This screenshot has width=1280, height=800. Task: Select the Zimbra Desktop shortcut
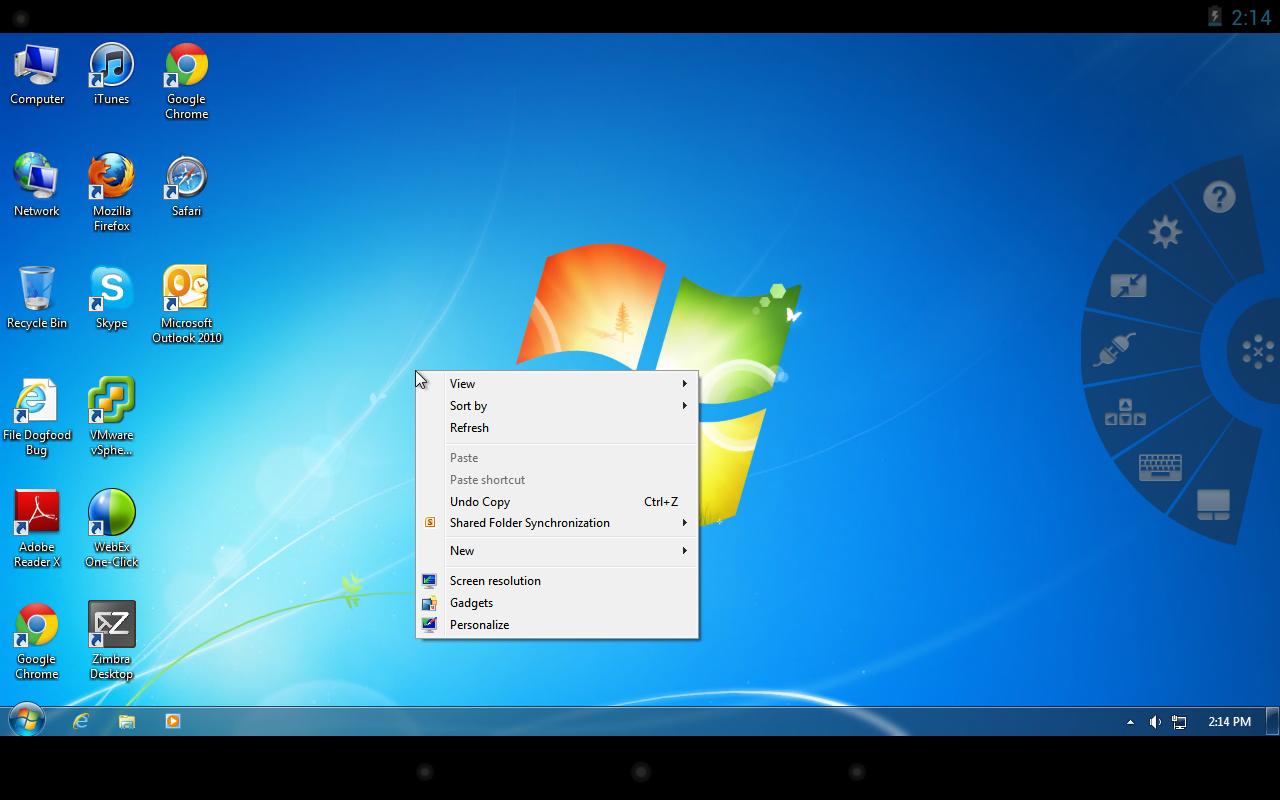(x=111, y=641)
